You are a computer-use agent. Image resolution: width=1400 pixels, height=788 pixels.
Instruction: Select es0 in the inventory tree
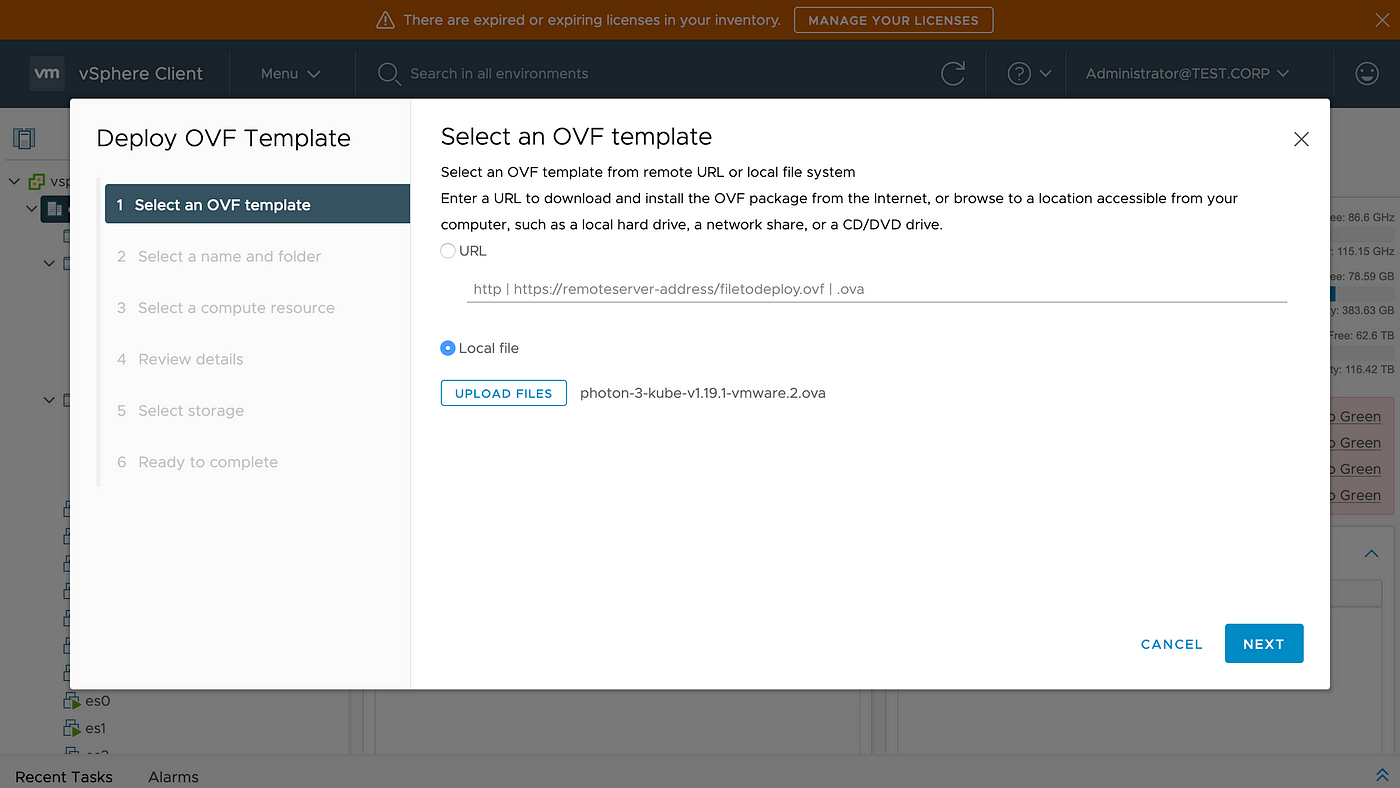97,702
